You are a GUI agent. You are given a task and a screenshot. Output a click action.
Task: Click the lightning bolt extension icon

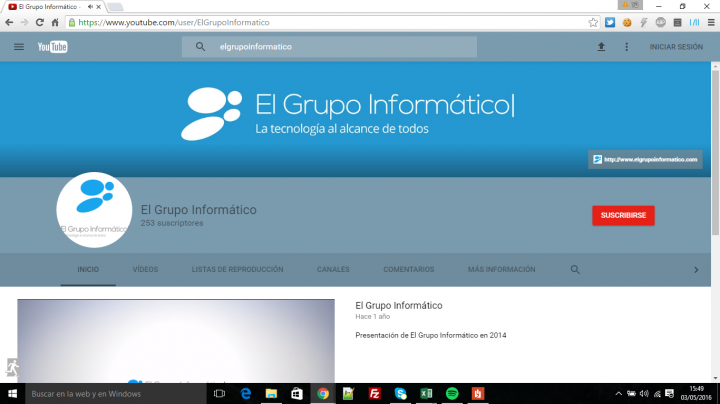(644, 22)
